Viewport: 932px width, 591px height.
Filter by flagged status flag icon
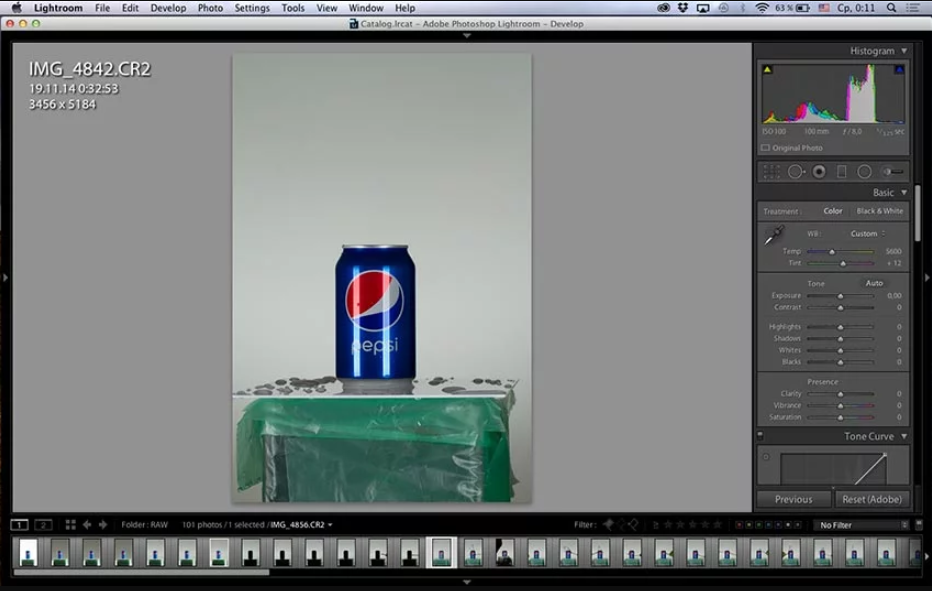pos(608,524)
